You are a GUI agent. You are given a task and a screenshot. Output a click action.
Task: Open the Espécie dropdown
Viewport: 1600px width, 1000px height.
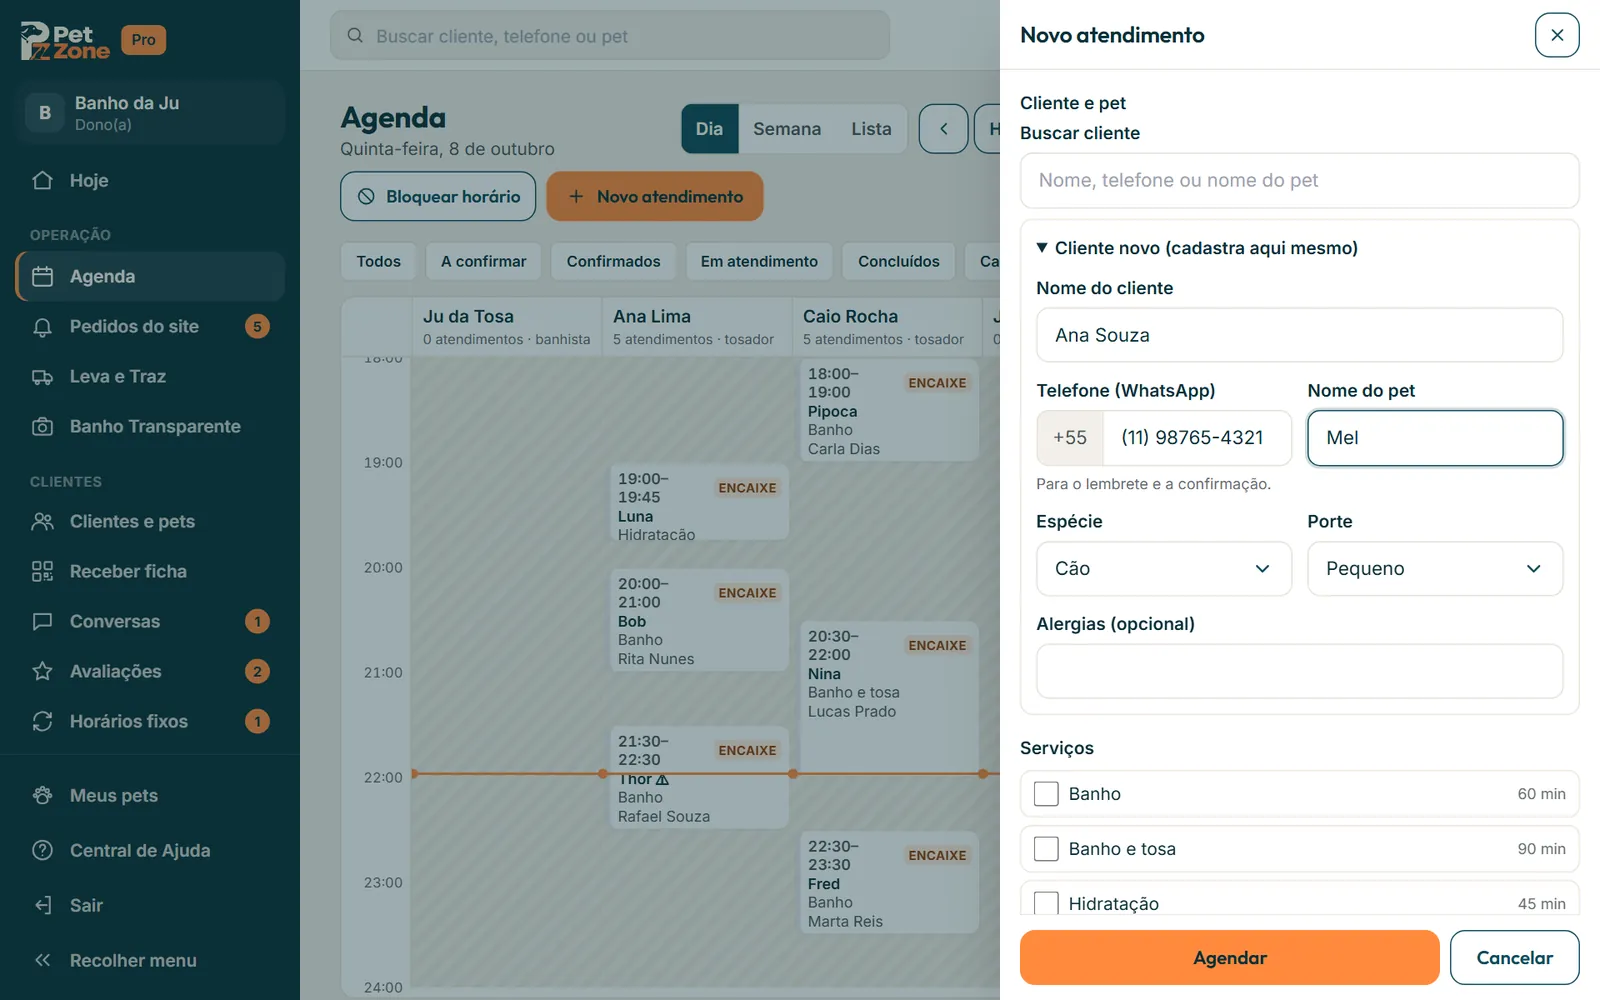click(1164, 569)
